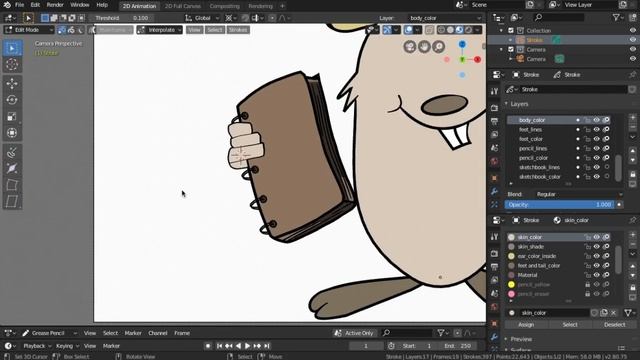Jump to next keyframe
The height and width of the screenshot is (360, 640).
[257, 346]
